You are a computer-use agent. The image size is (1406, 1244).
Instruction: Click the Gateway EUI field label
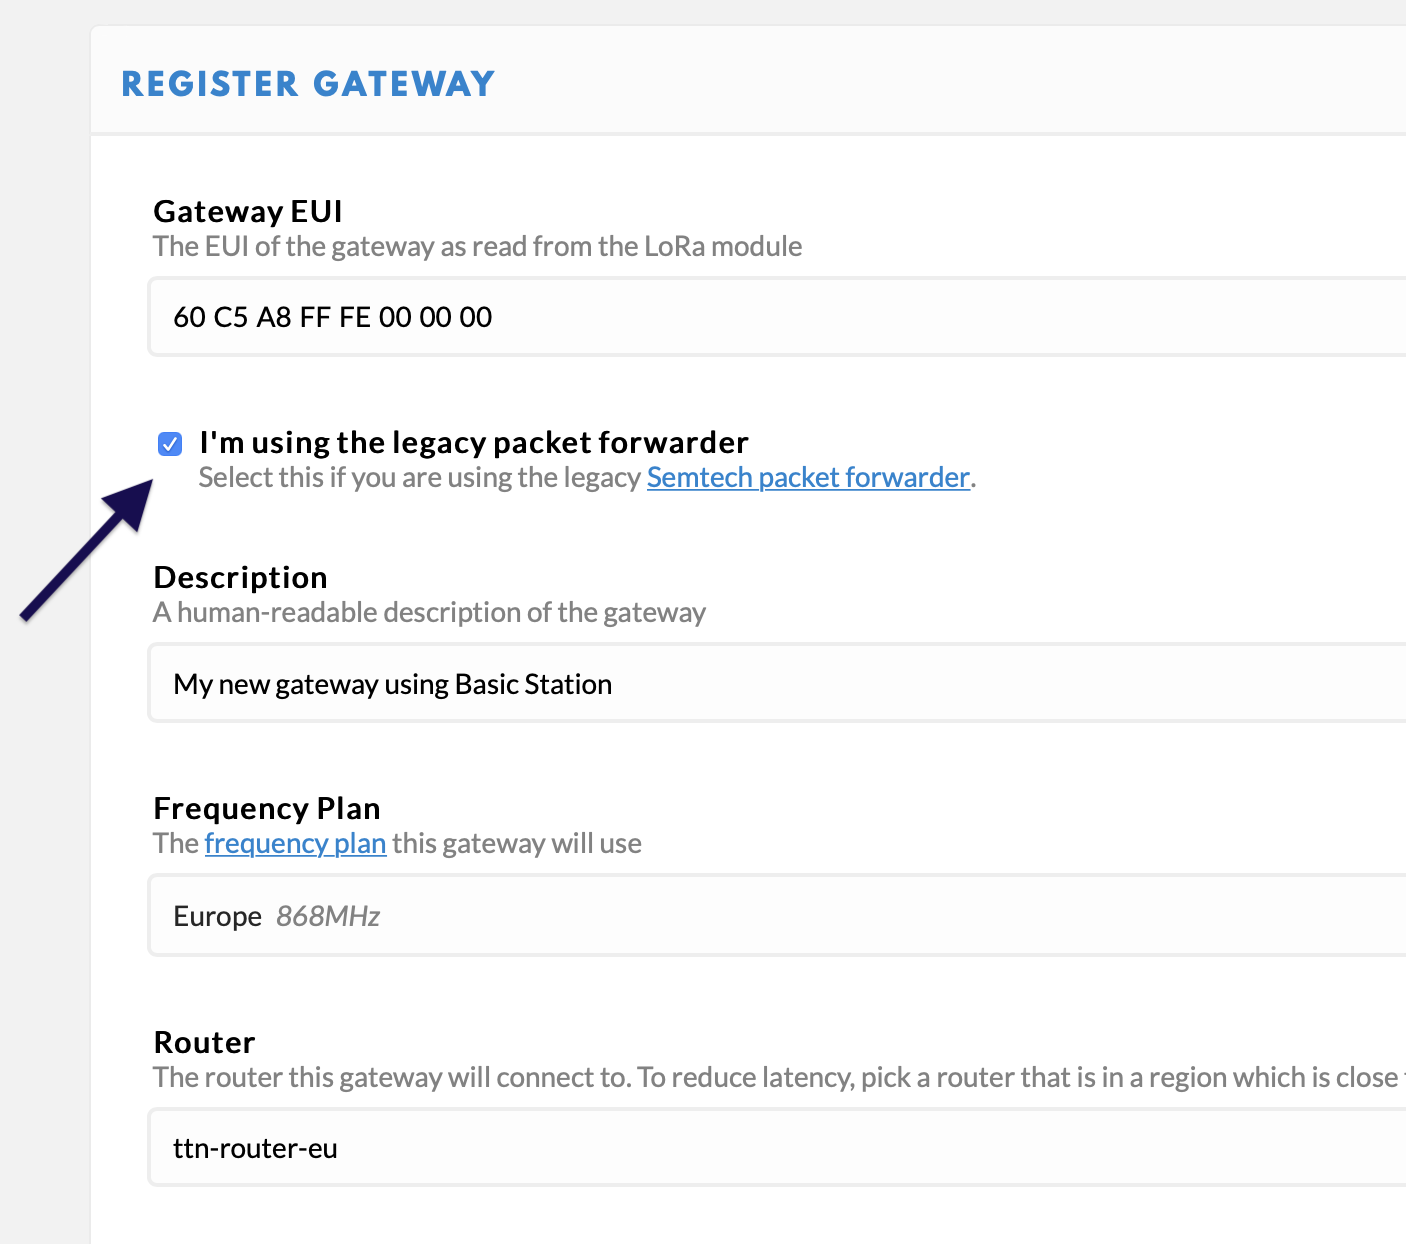point(248,212)
